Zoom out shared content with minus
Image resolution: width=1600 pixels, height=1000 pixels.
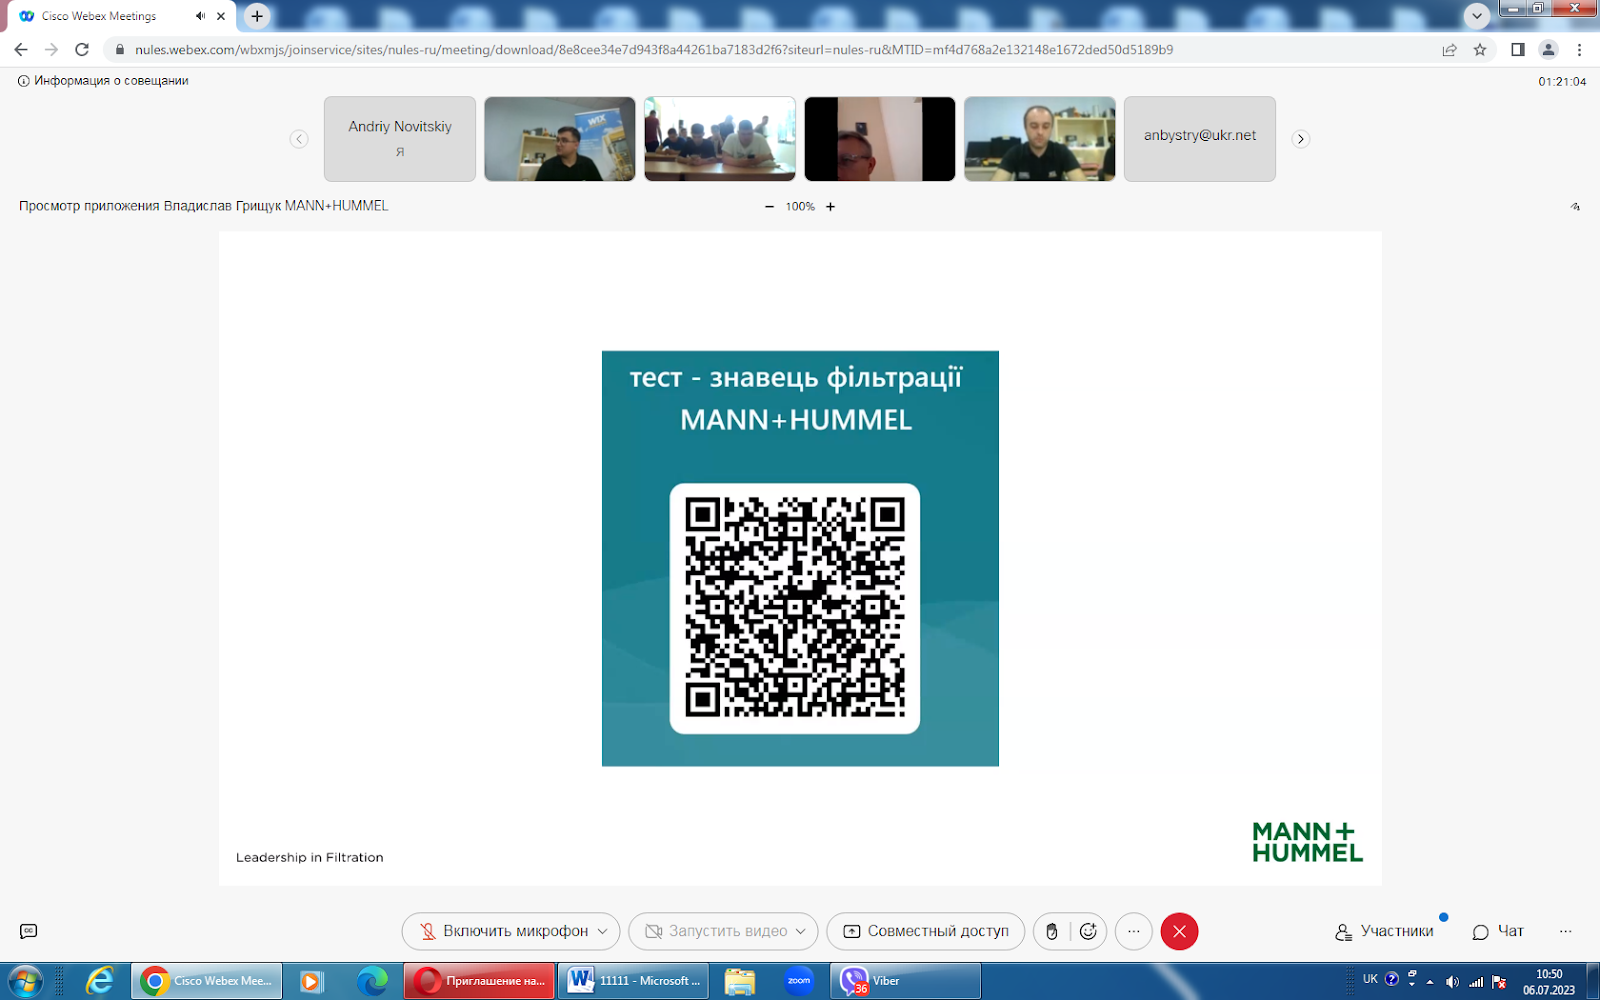pos(769,207)
